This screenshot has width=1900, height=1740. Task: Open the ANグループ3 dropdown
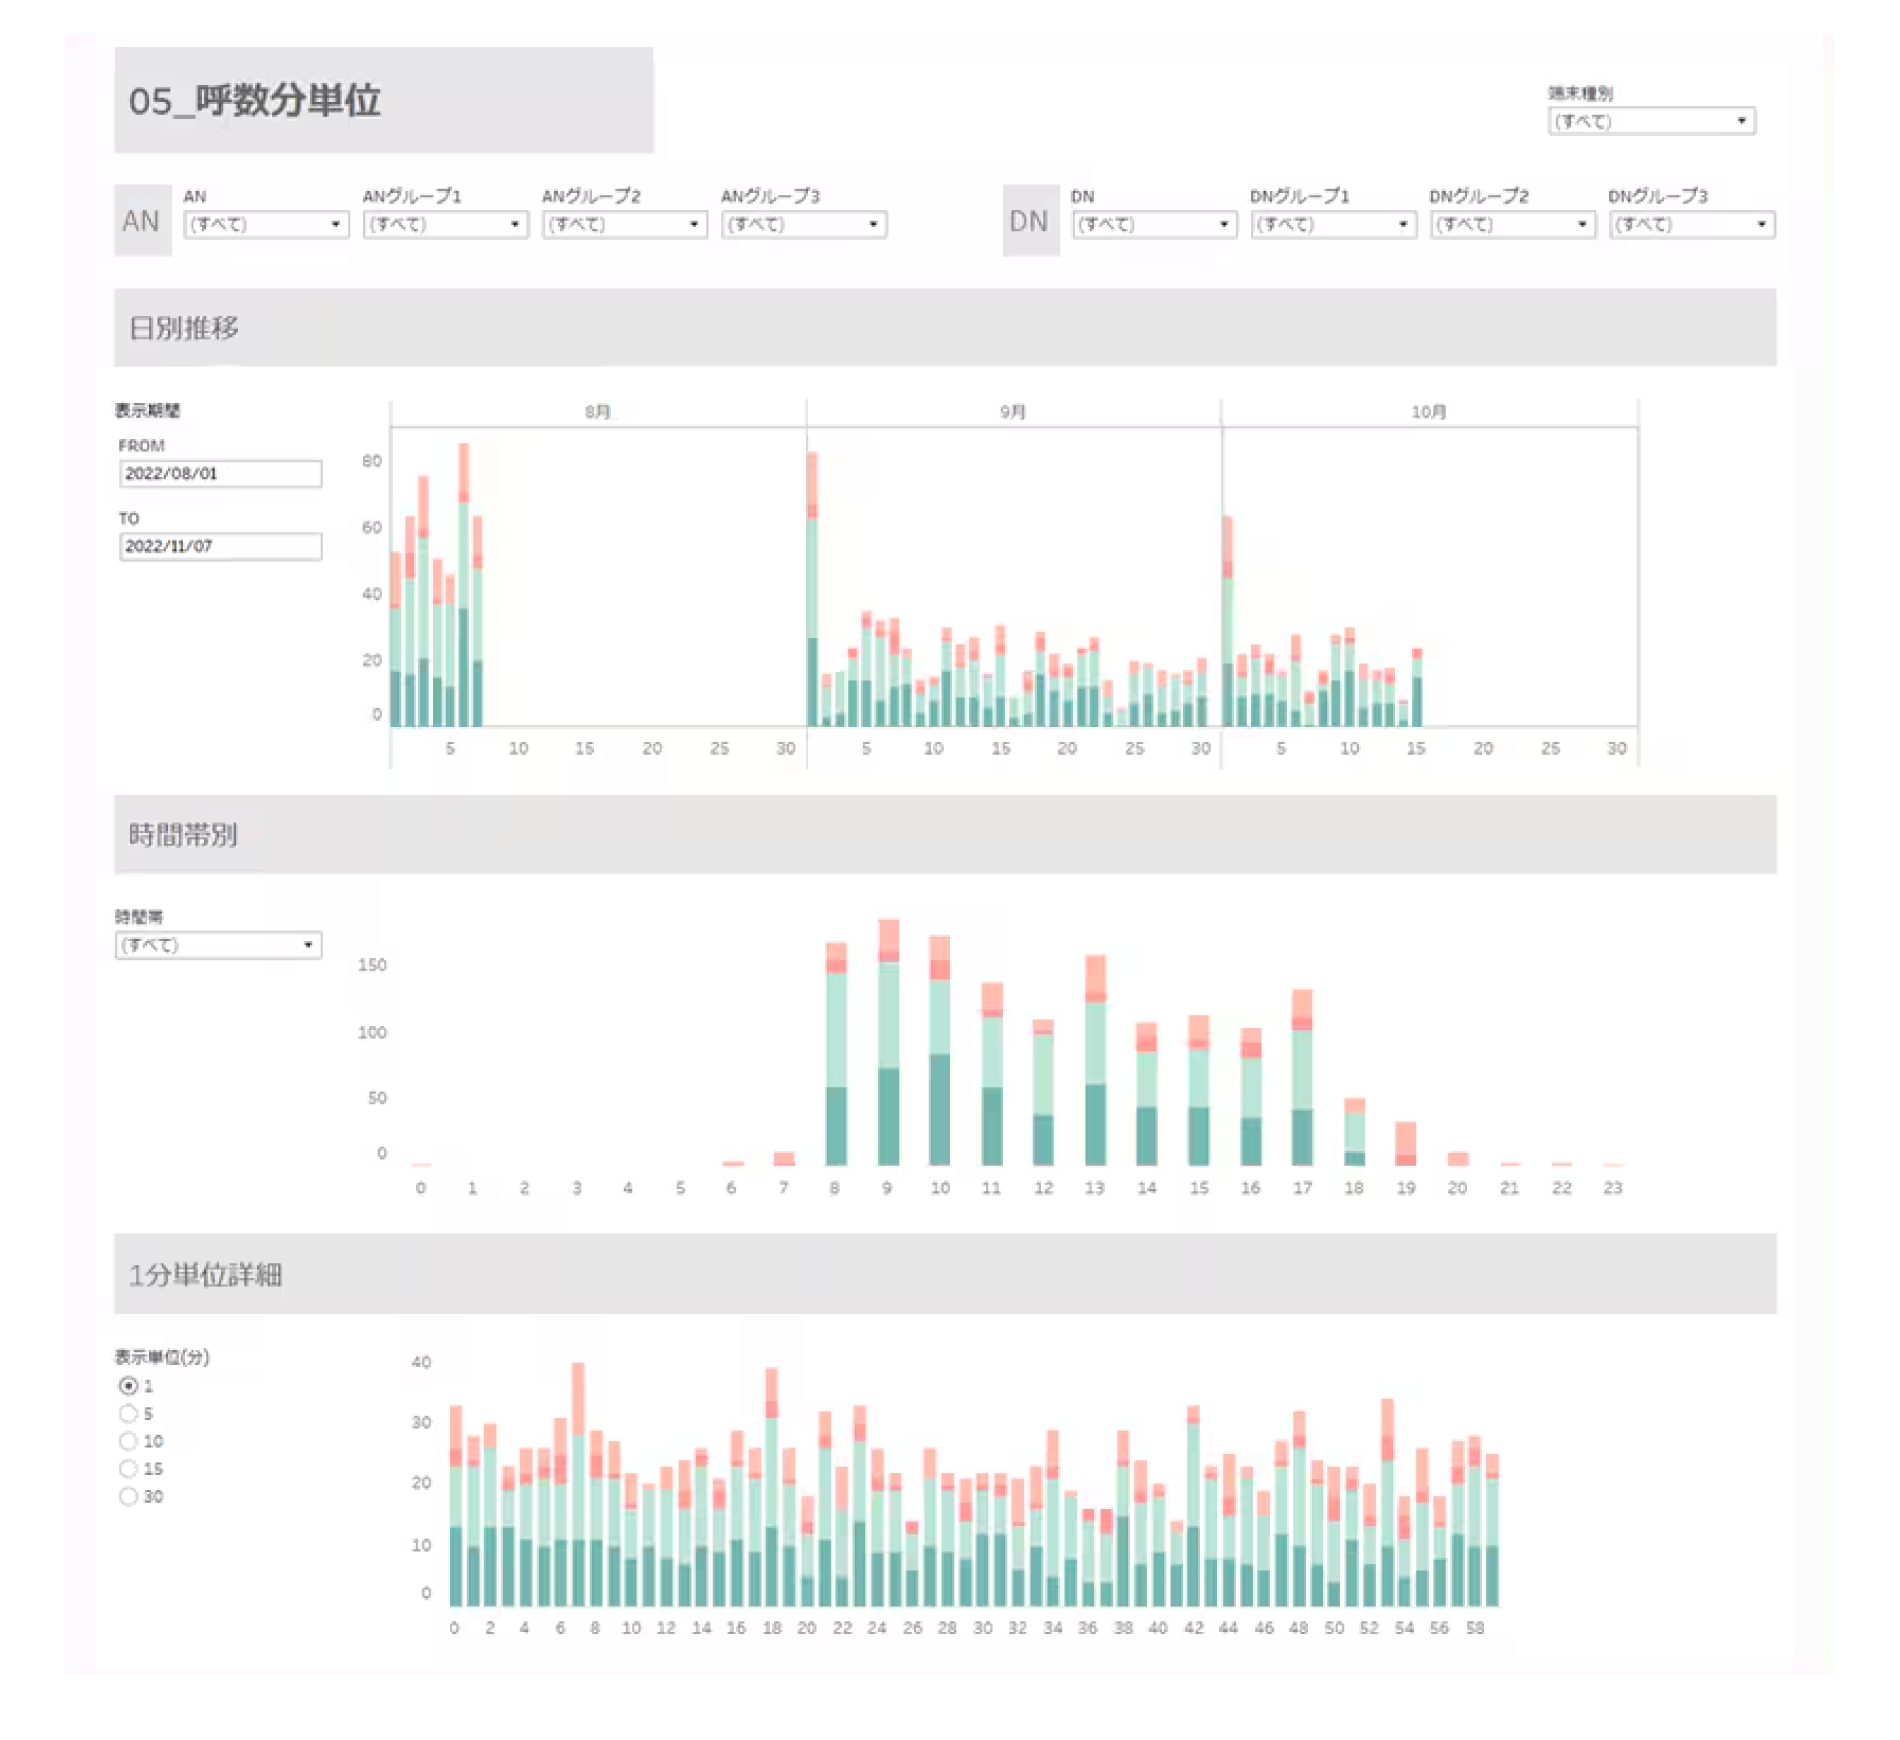(803, 224)
